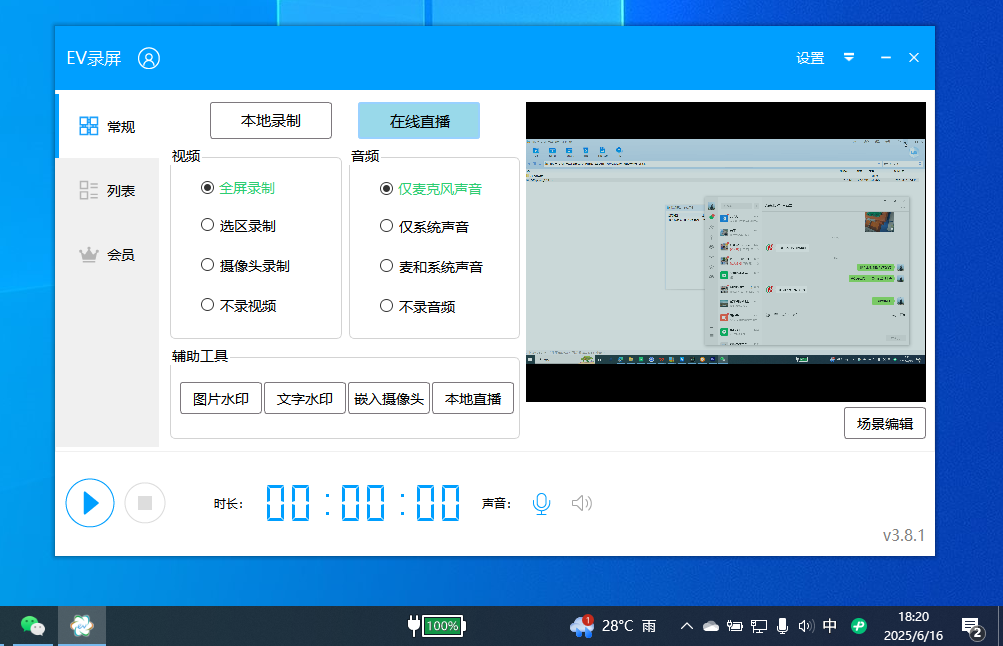The image size is (1003, 646).
Task: Switch to the 列表 sidebar tab
Action: click(x=107, y=190)
